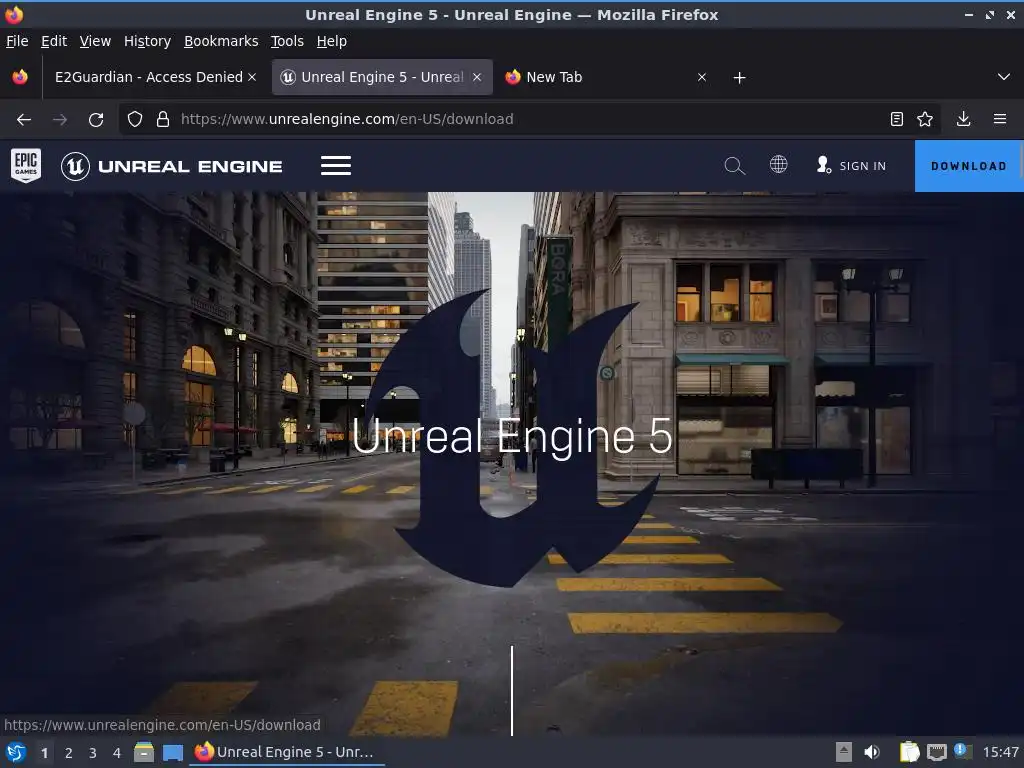The width and height of the screenshot is (1024, 768).
Task: Reload the current page
Action: [96, 119]
